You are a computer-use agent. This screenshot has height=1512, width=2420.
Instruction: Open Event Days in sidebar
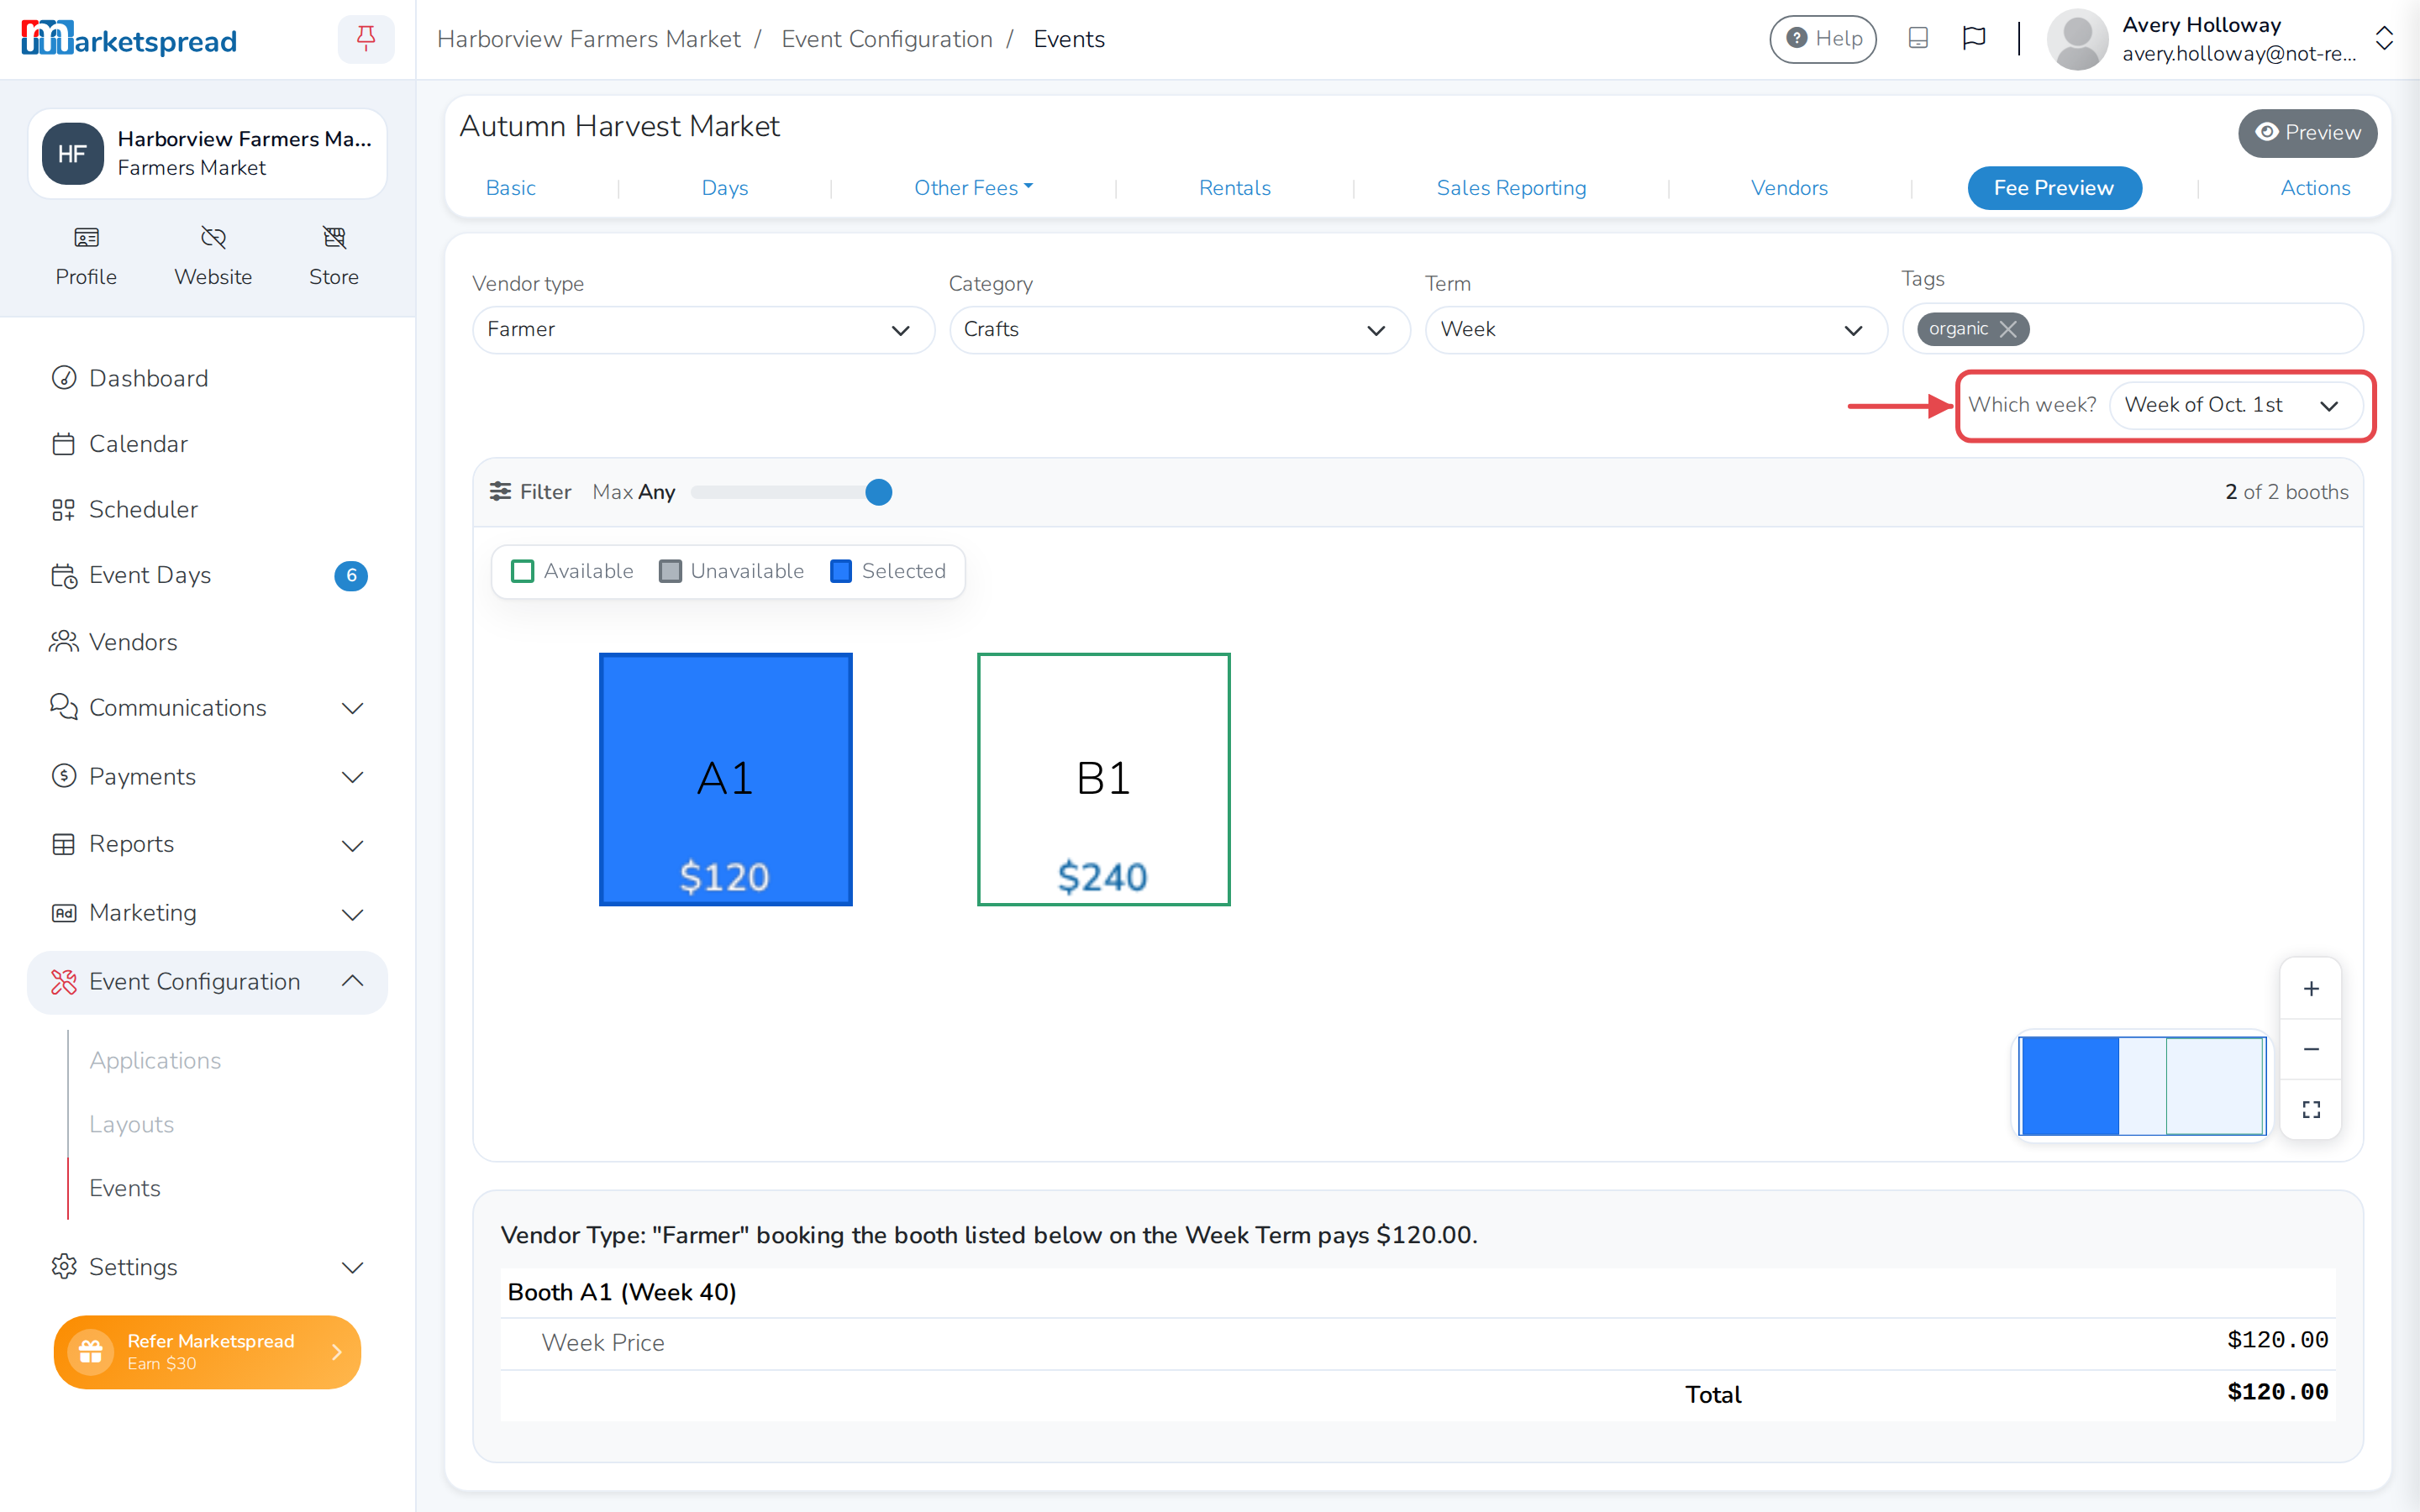(x=207, y=575)
